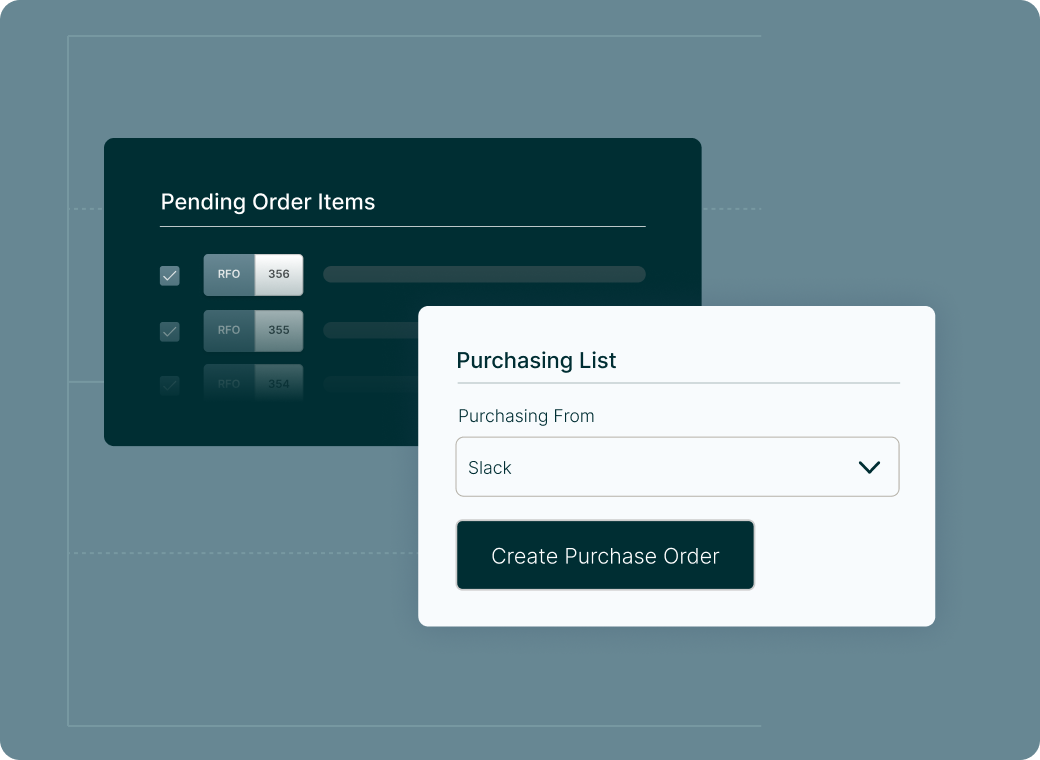
Task: Click the description bar for RFO 355
Action: (x=370, y=330)
